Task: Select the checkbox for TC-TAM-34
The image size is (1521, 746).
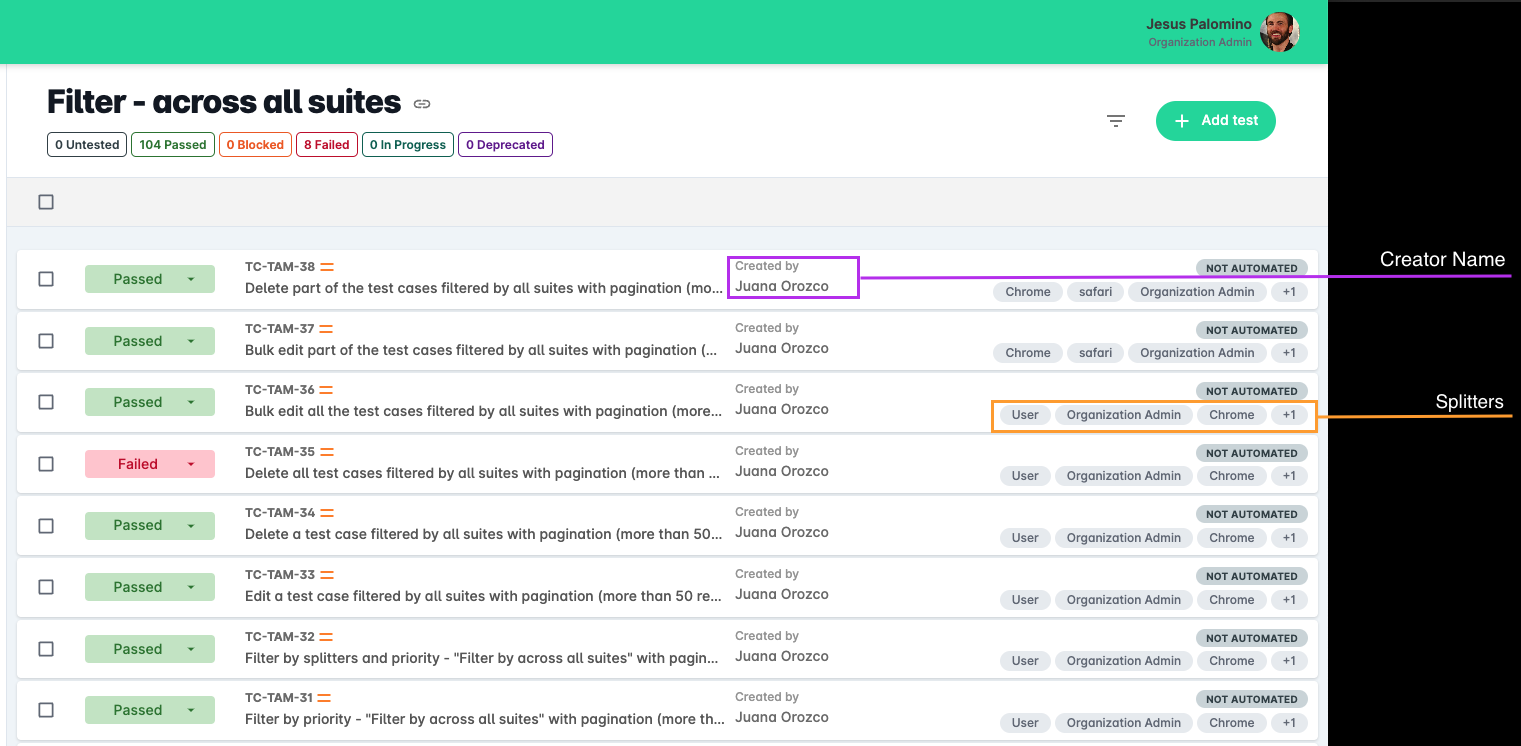Action: 46,525
